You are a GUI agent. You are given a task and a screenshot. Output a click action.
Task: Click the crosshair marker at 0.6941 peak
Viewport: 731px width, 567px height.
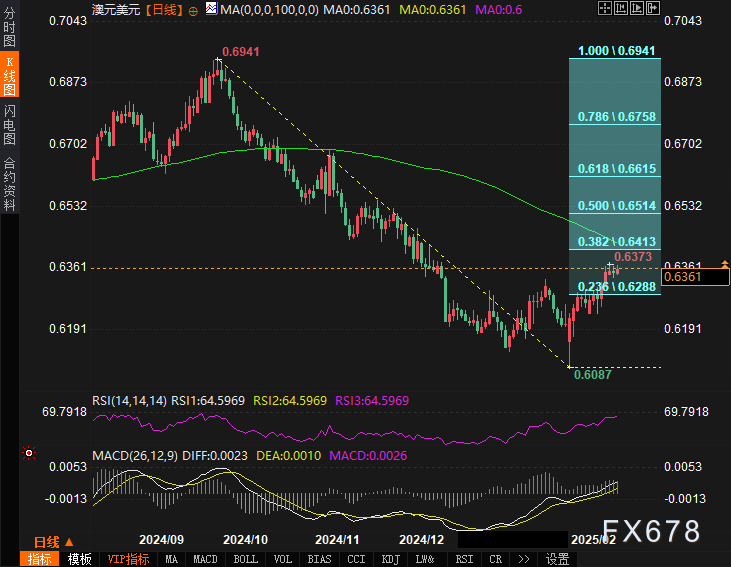pos(218,61)
